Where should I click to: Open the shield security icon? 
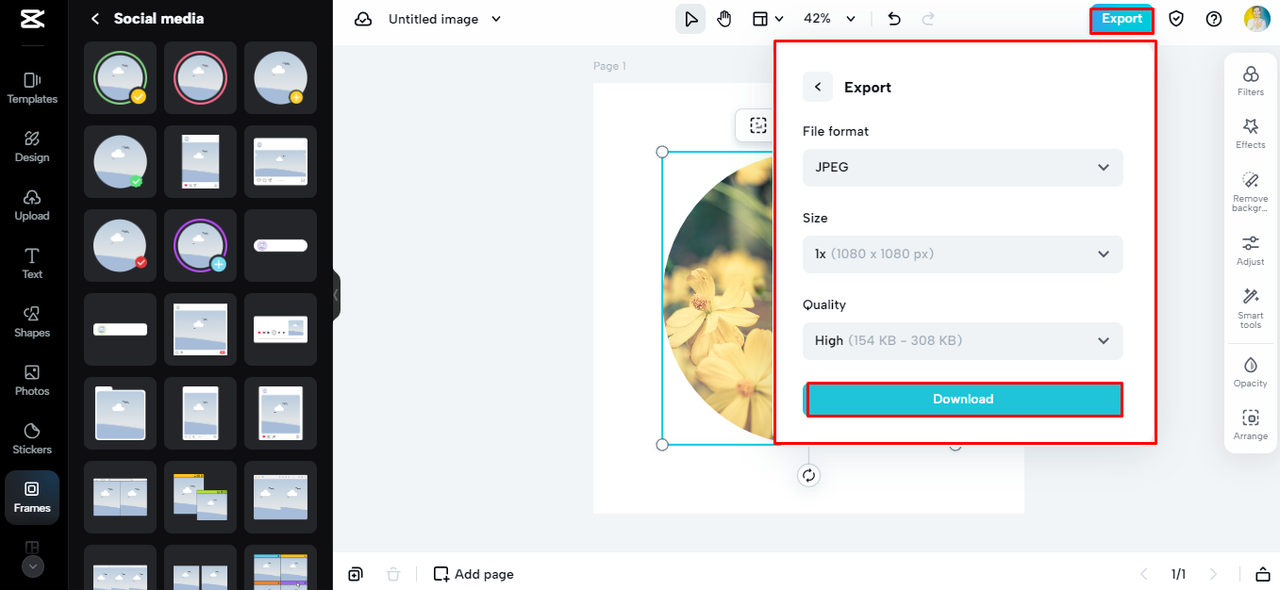1176,19
